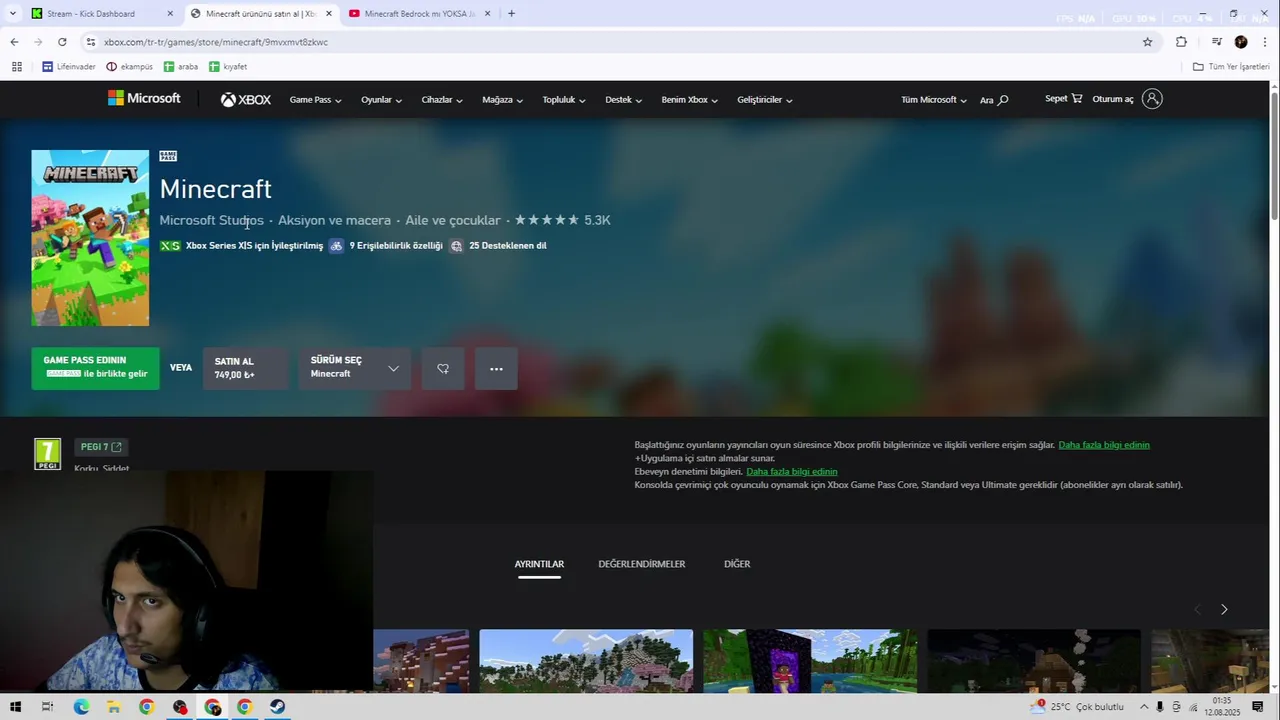Screen dimensions: 1280x720
Task: Reload the Xbox store page
Action: pyautogui.click(x=62, y=42)
